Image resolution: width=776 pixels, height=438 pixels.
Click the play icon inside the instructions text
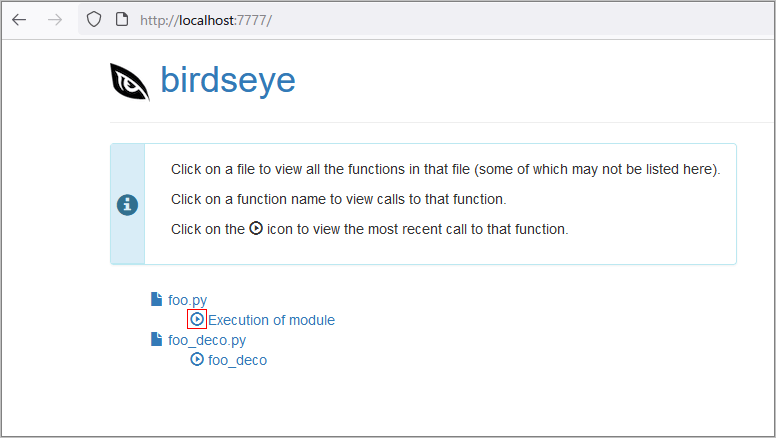tap(256, 228)
